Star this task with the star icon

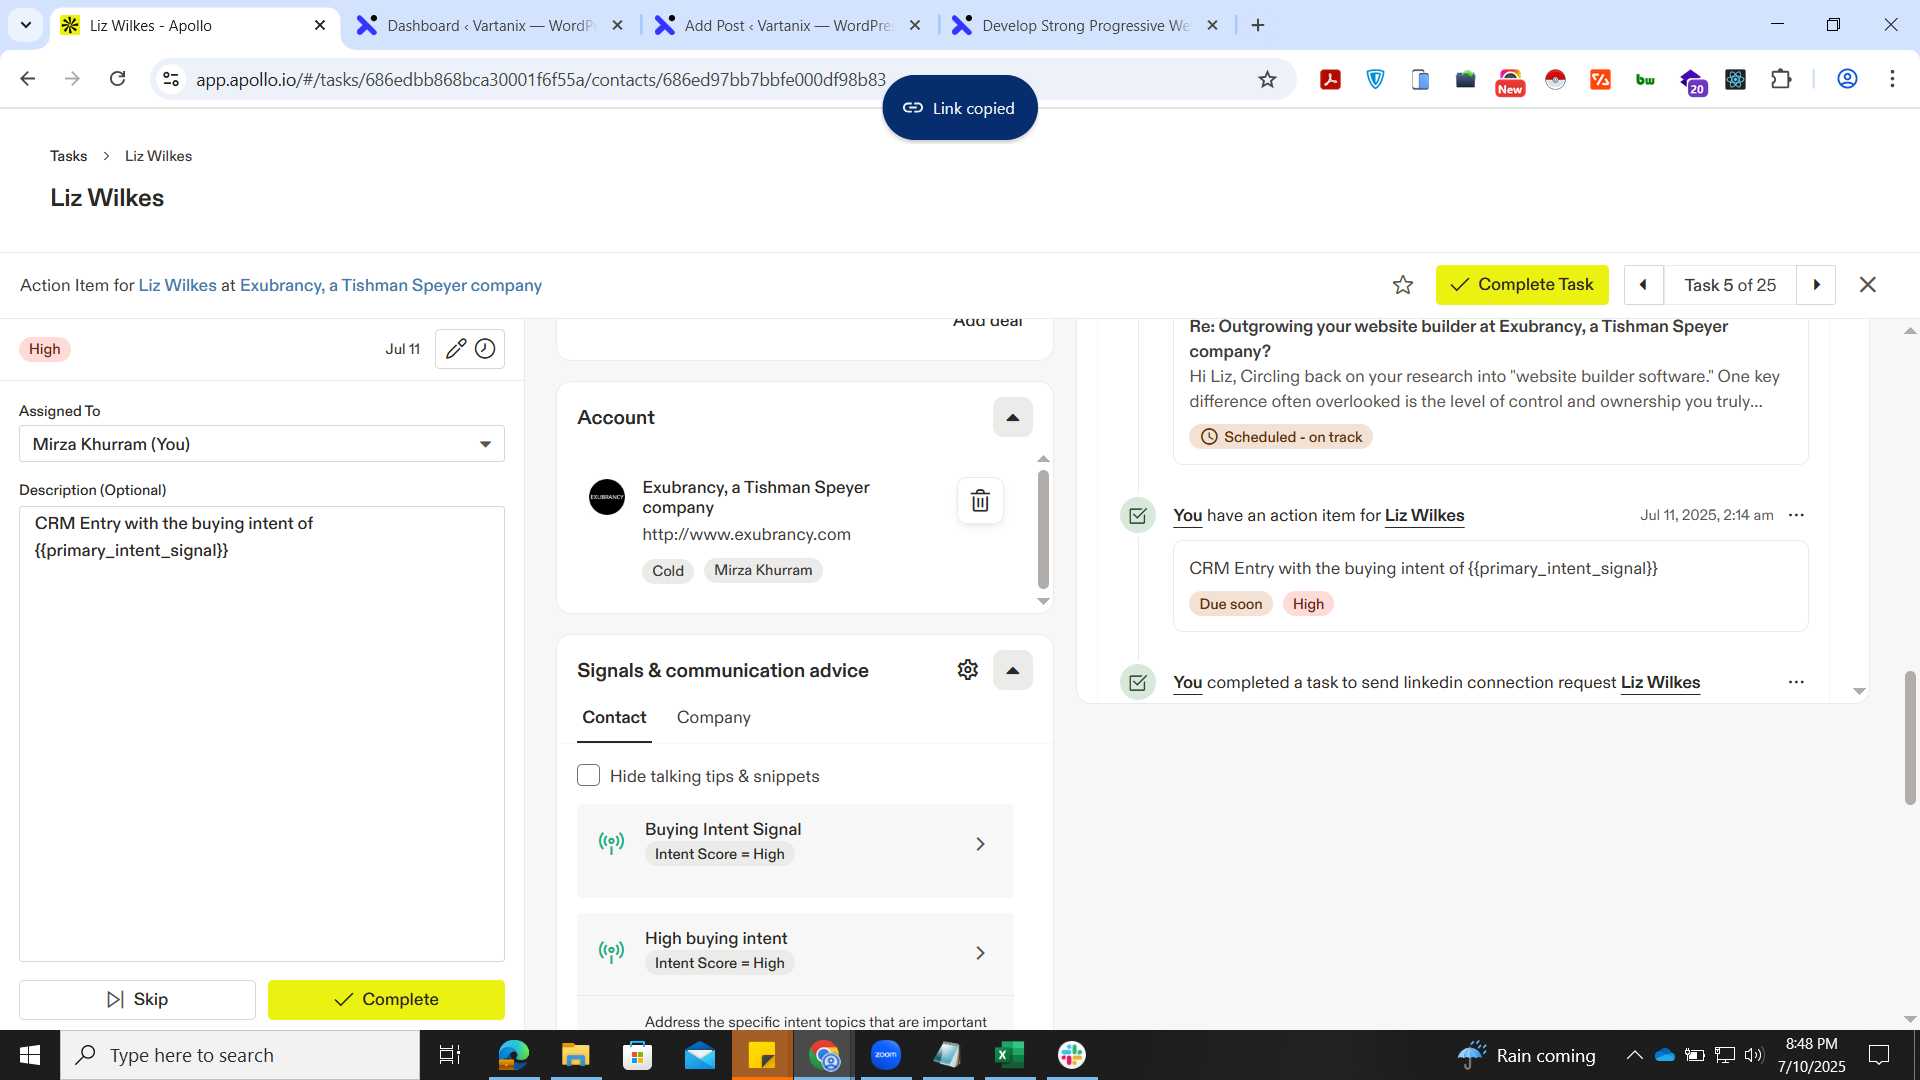tap(1403, 285)
